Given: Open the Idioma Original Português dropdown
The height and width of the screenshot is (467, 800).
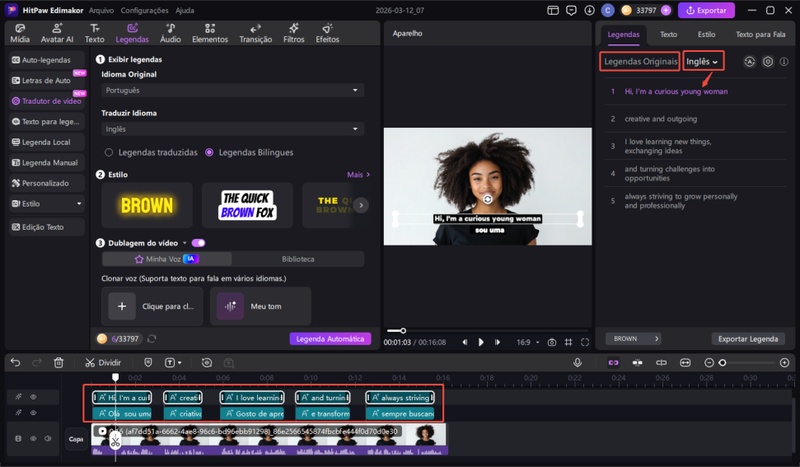Looking at the screenshot, I should click(x=232, y=90).
